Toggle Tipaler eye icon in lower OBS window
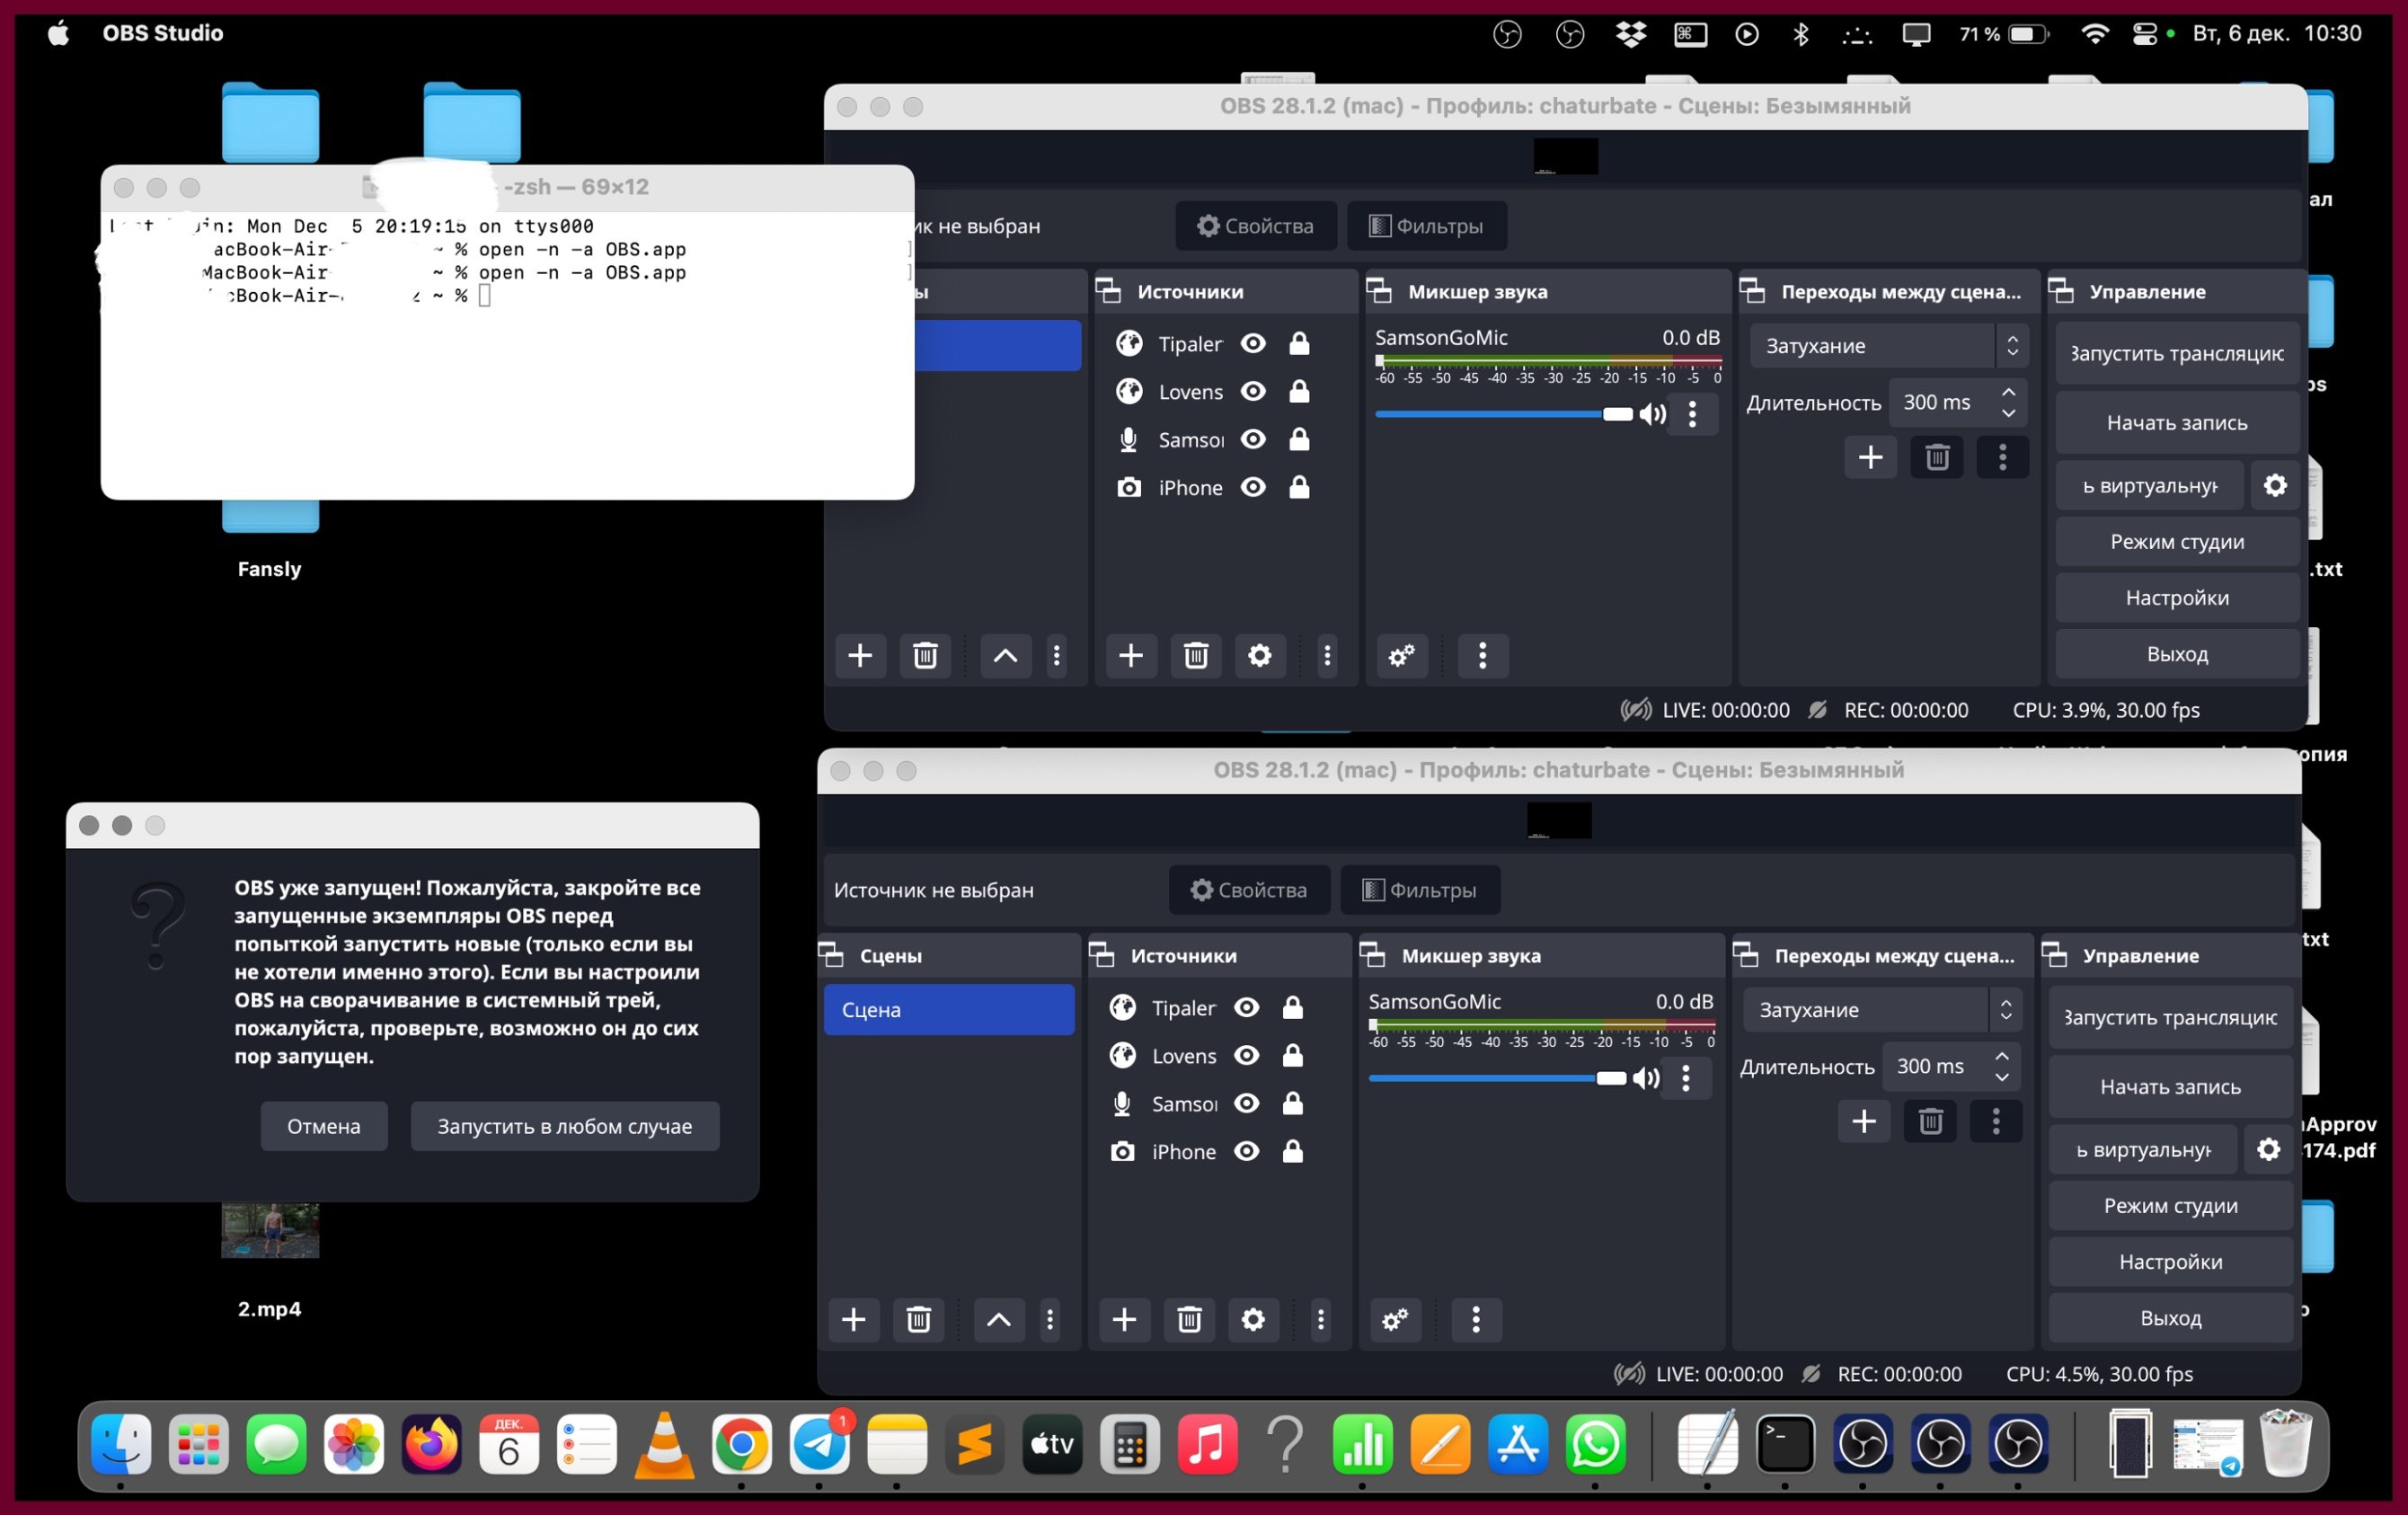The image size is (2408, 1515). (1246, 1007)
